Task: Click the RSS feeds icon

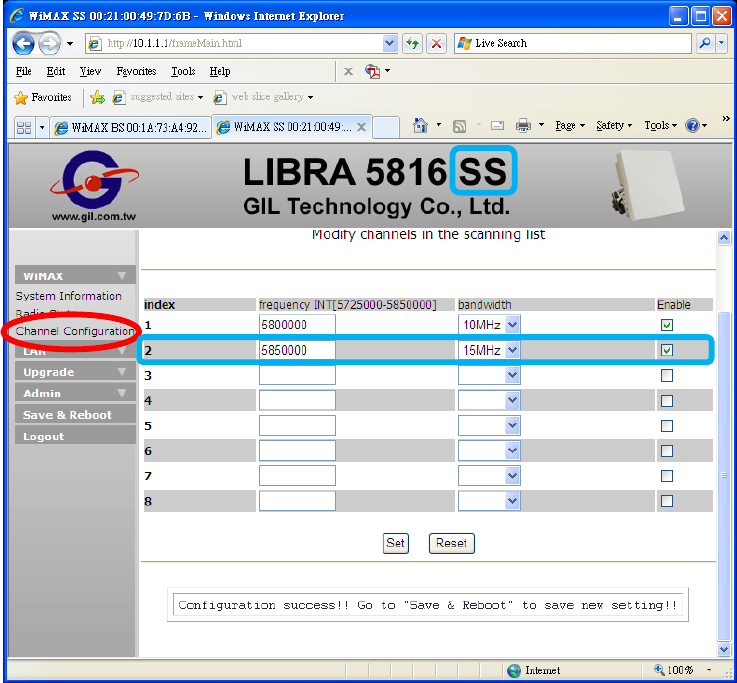Action: (x=459, y=126)
